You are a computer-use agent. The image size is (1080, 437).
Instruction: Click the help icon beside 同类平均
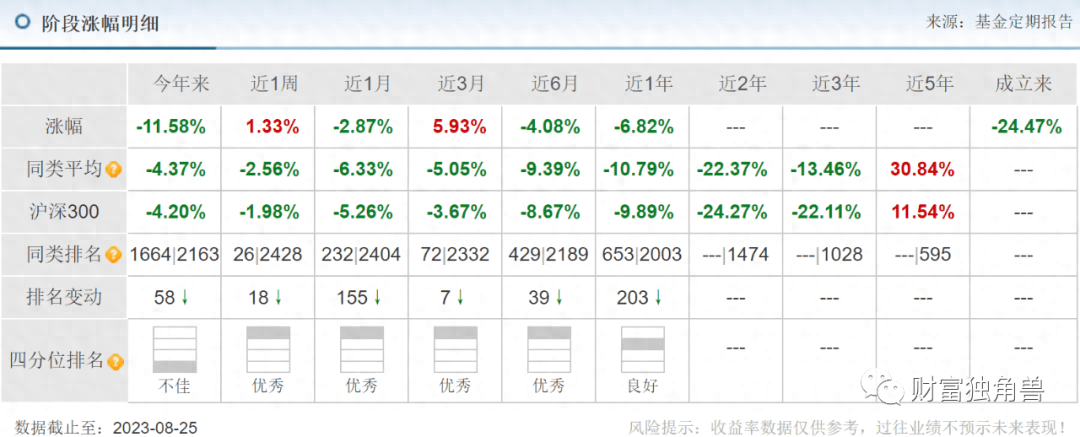click(x=114, y=170)
